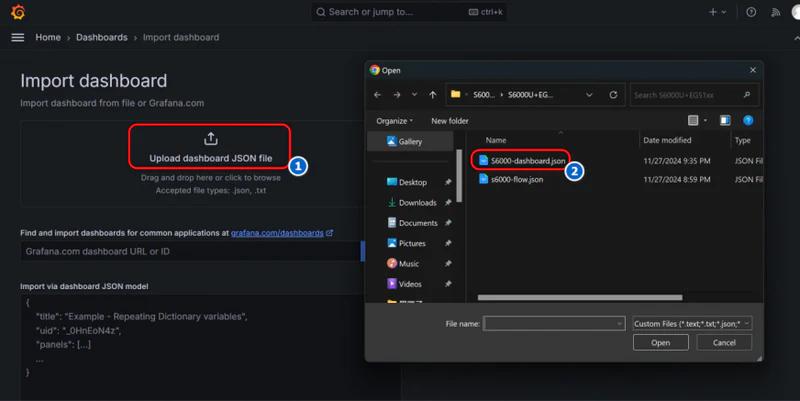This screenshot has width=800, height=401.
Task: Go up one folder level
Action: point(433,95)
